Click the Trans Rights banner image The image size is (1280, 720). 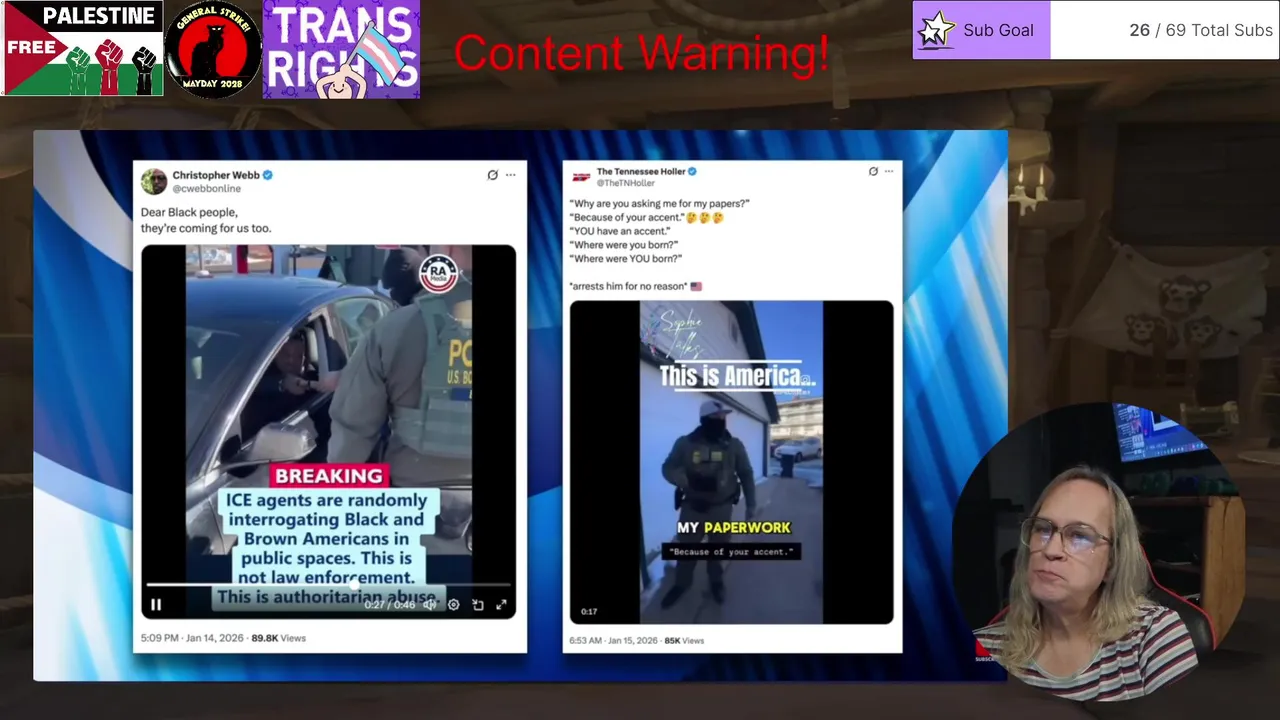[x=341, y=50]
